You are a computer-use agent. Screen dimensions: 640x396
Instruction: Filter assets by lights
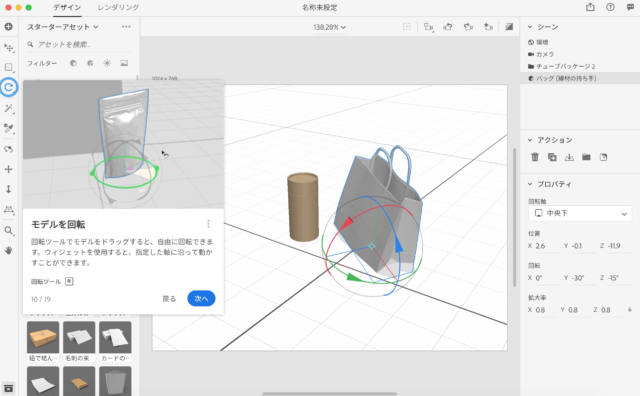pyautogui.click(x=107, y=63)
